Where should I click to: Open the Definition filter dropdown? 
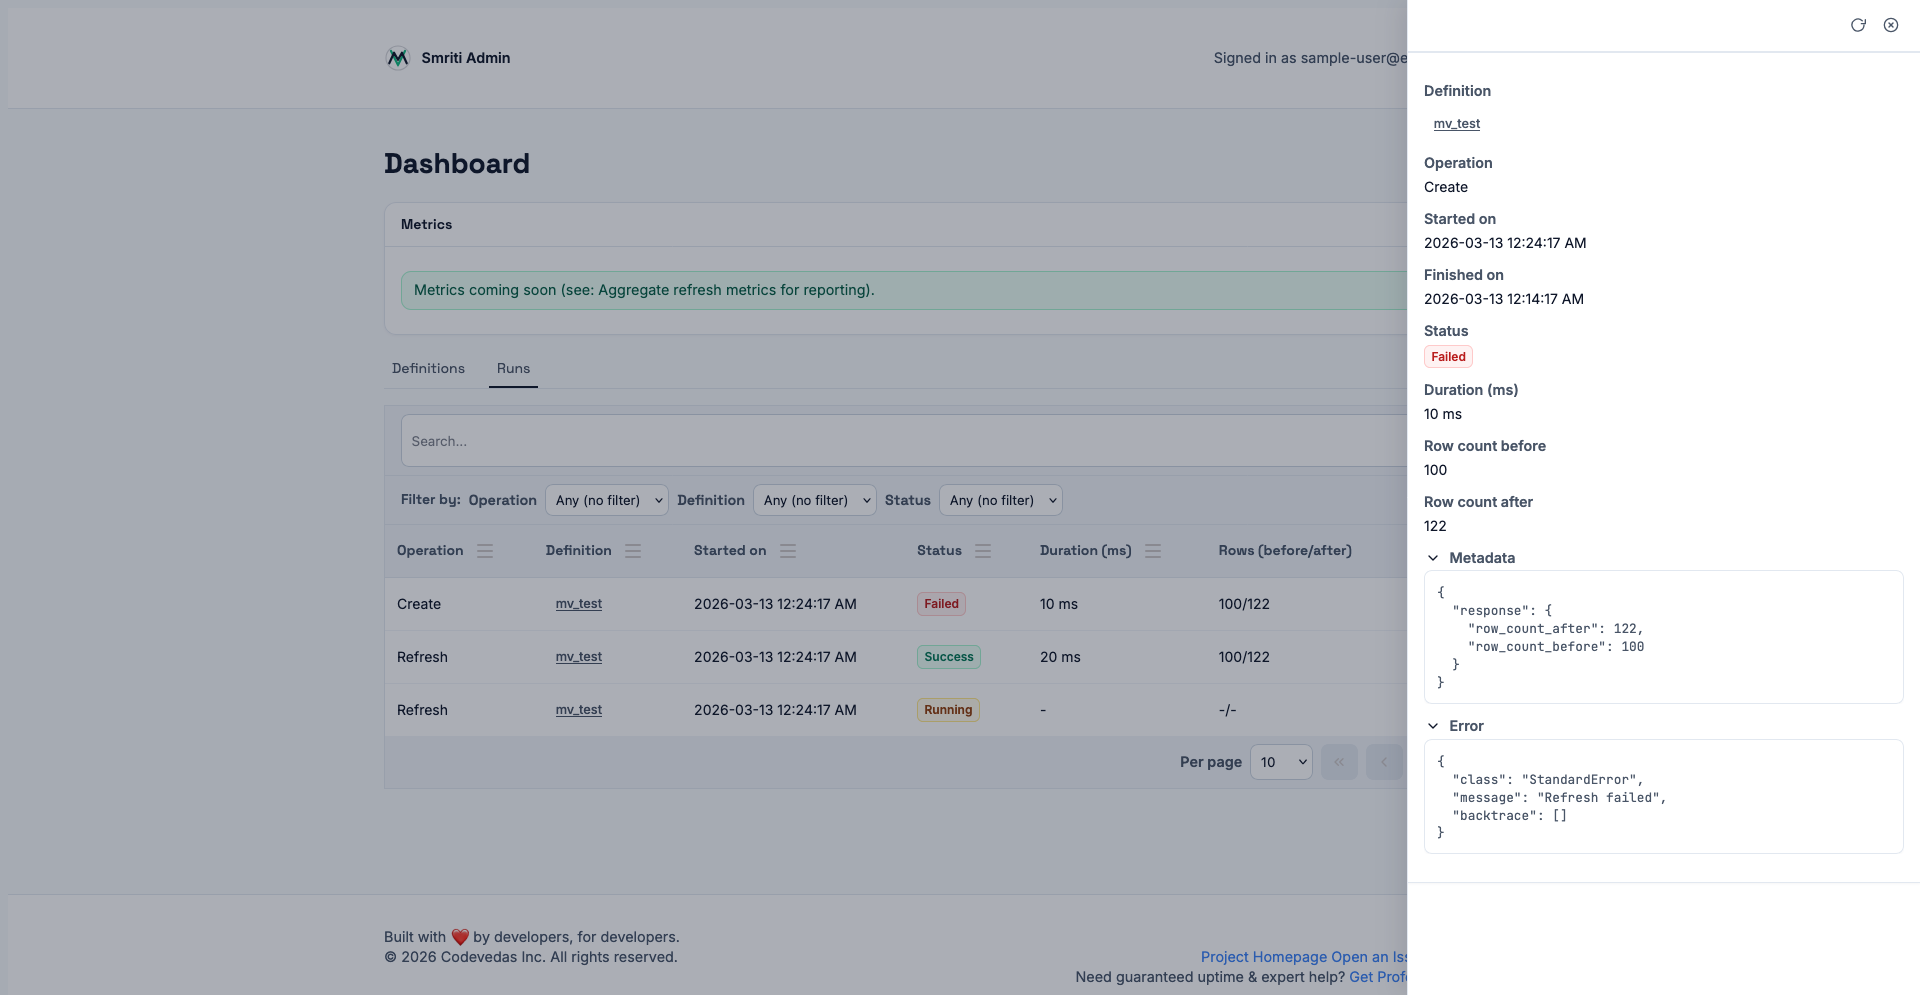click(x=814, y=500)
